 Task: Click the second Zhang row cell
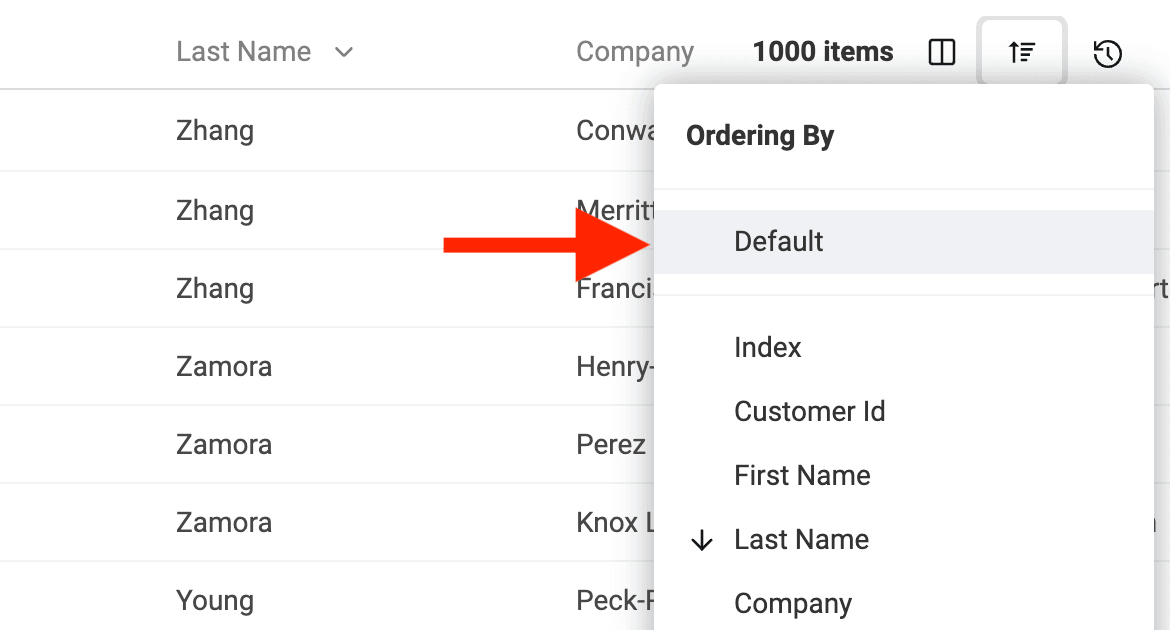tap(215, 211)
